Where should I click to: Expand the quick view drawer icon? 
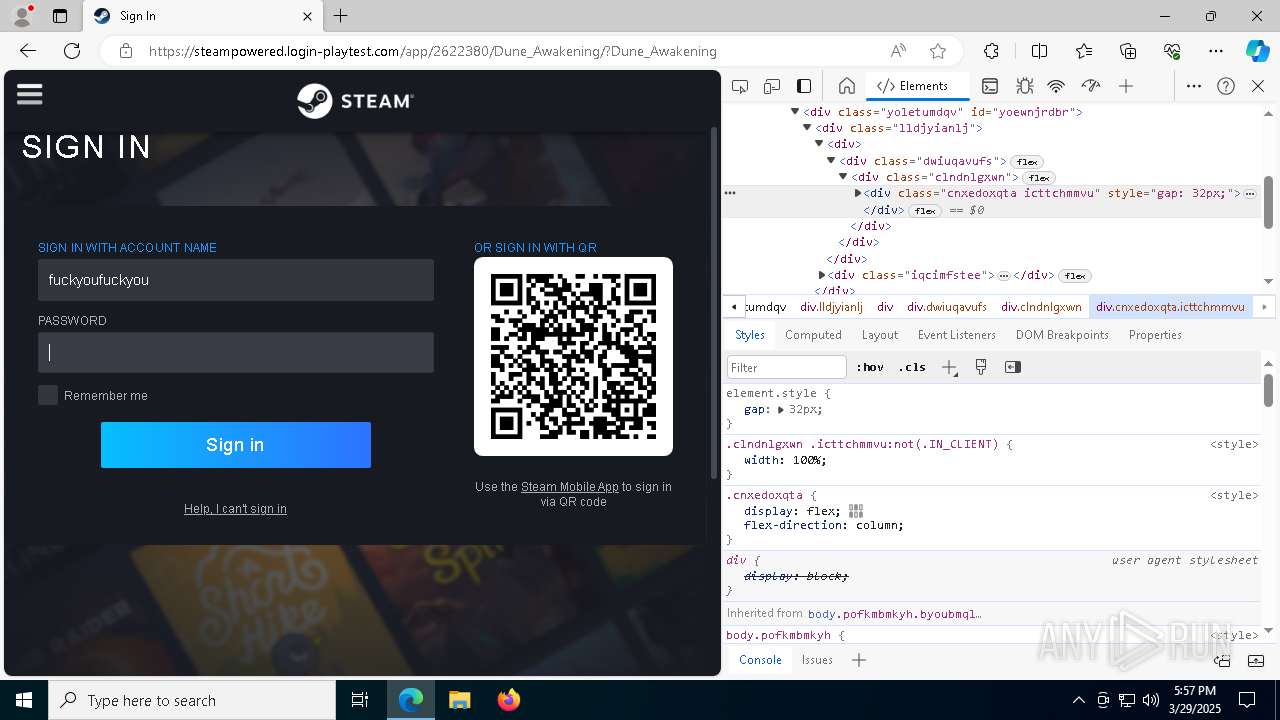pos(1256,660)
